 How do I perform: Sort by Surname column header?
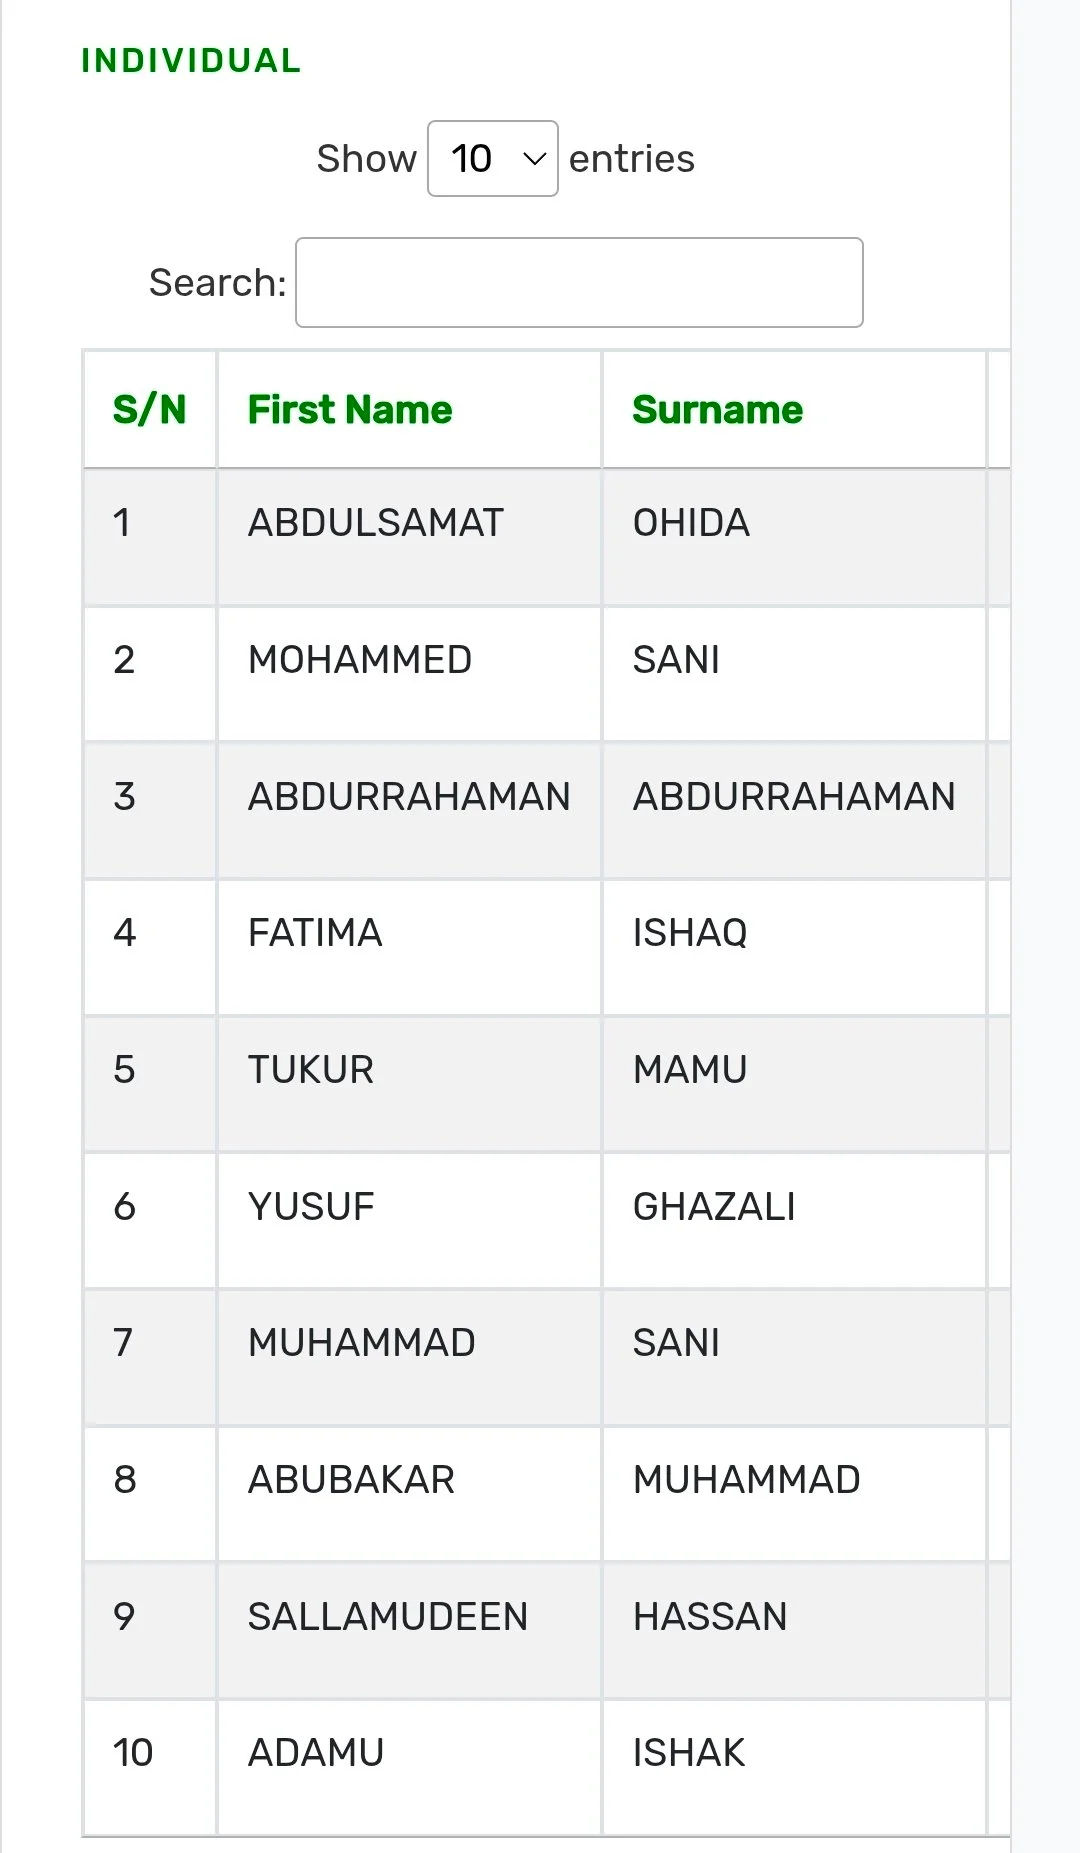[x=717, y=410]
